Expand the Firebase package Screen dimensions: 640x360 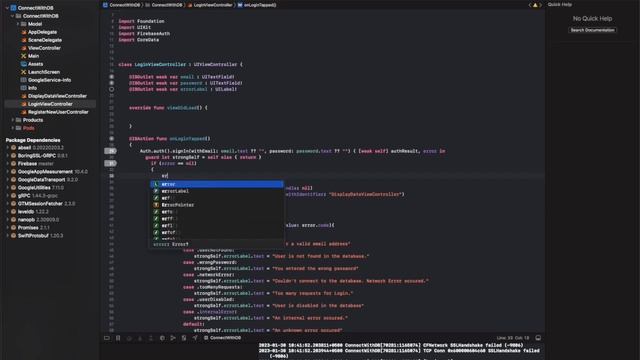click(8, 164)
